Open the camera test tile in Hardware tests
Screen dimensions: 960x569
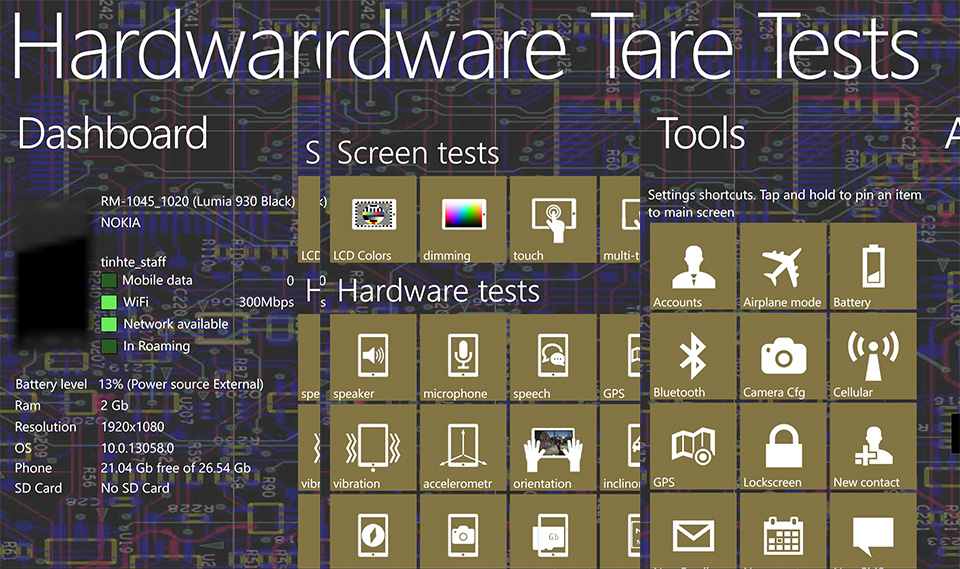pyautogui.click(x=463, y=532)
